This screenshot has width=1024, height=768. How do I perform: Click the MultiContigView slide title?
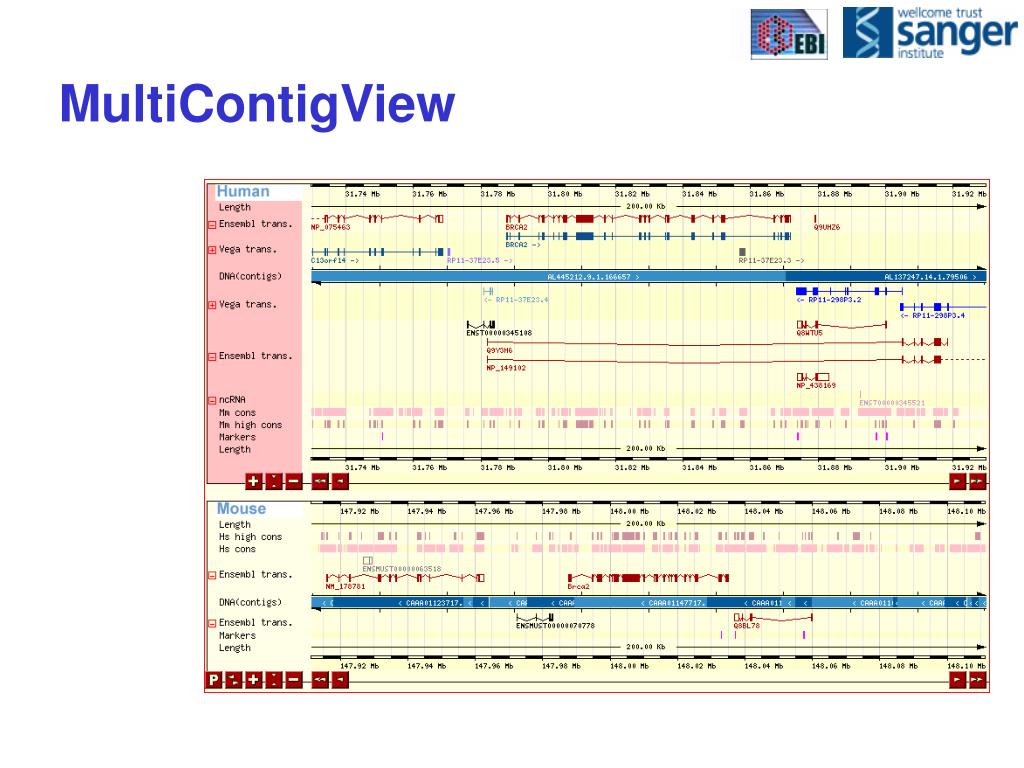click(x=257, y=104)
